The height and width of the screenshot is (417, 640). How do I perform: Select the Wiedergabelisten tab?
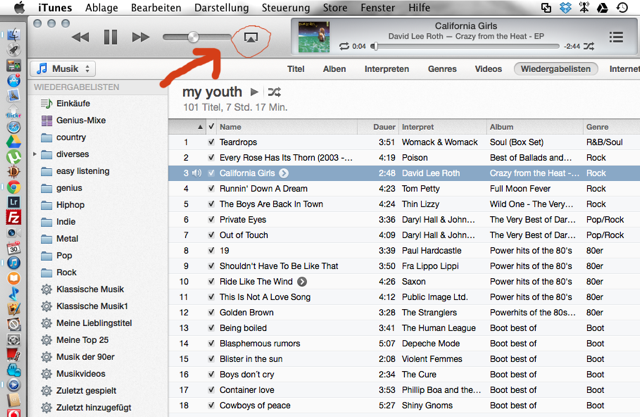[556, 69]
